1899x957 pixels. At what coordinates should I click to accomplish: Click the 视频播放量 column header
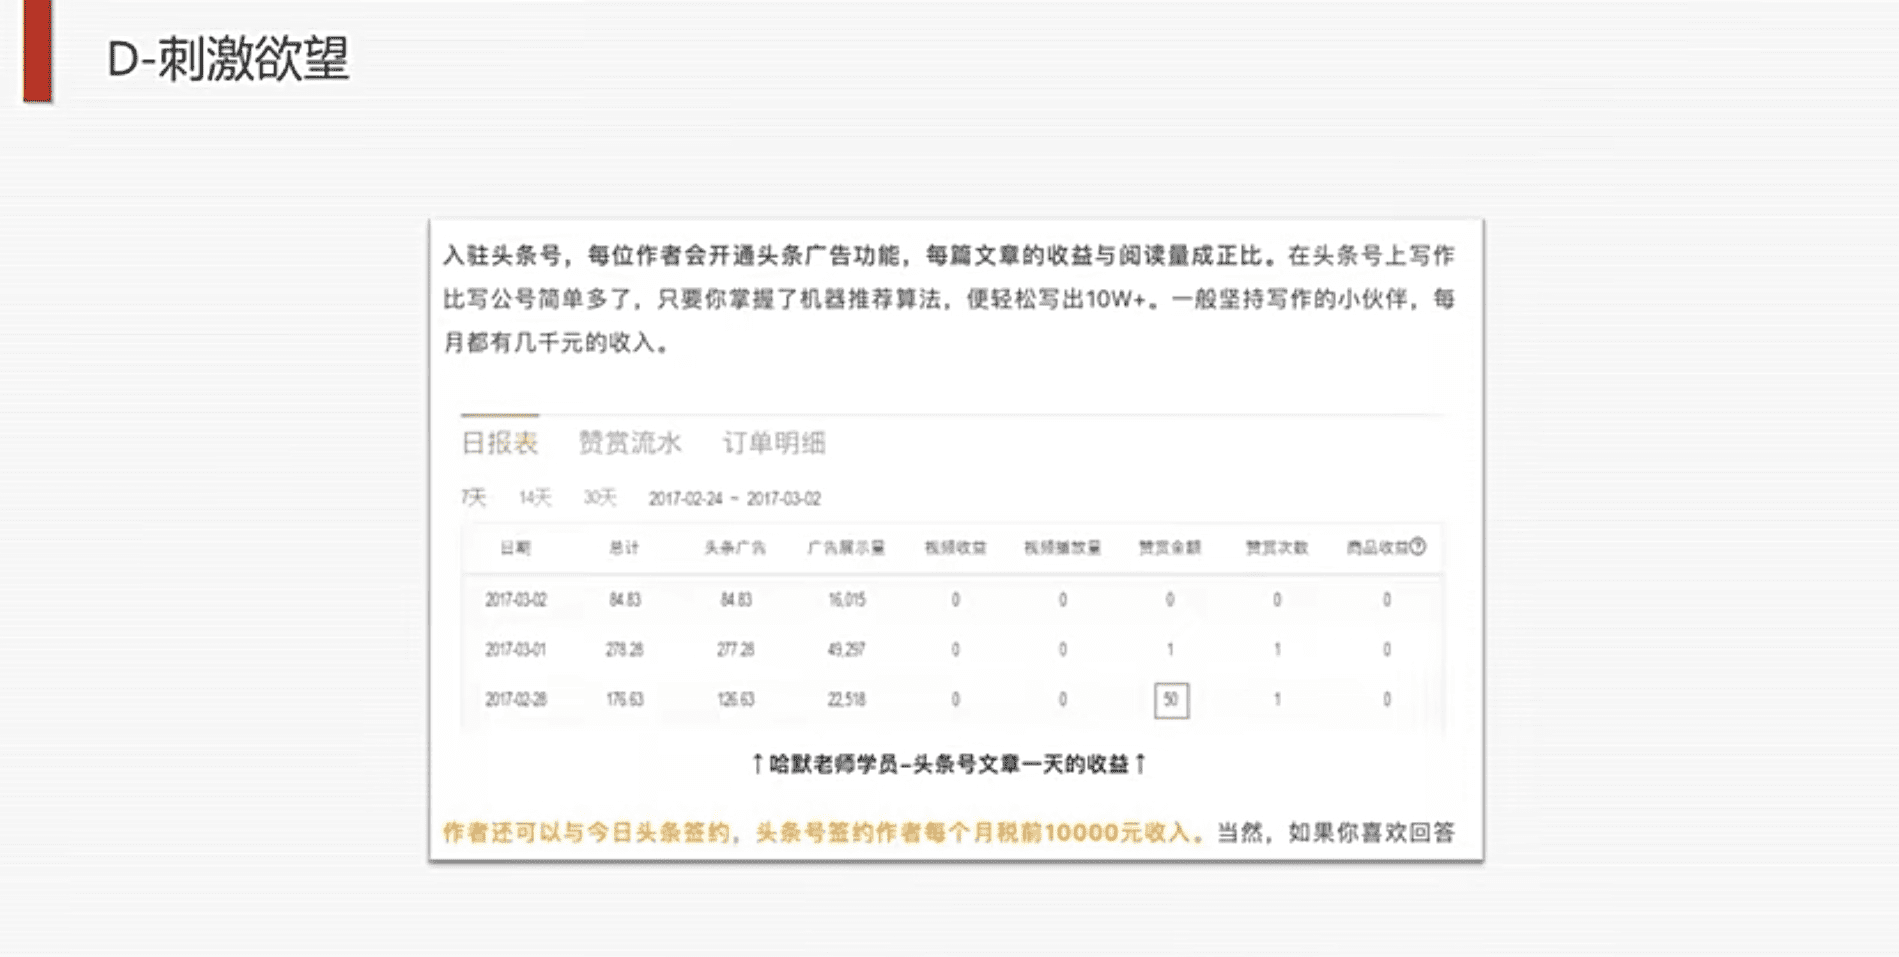(1062, 547)
